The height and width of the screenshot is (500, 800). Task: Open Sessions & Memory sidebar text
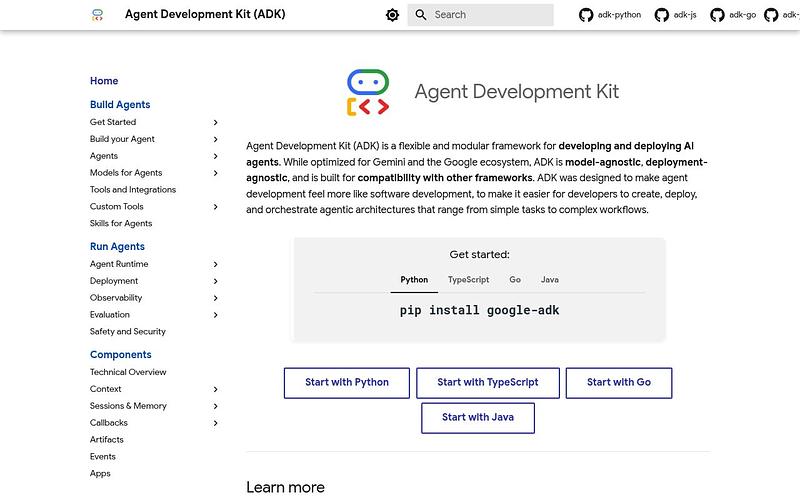128,406
